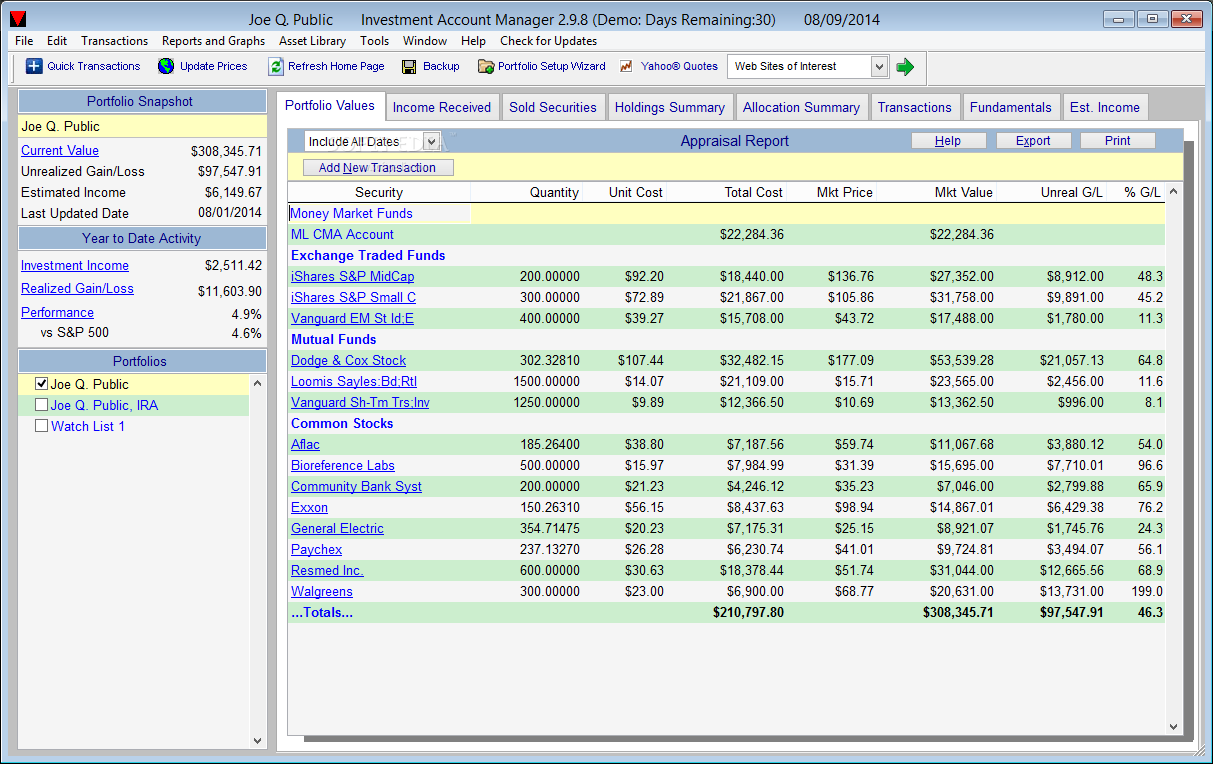This screenshot has height=764, width=1213.
Task: Open the Resmed Inc. link
Action: coord(327,571)
